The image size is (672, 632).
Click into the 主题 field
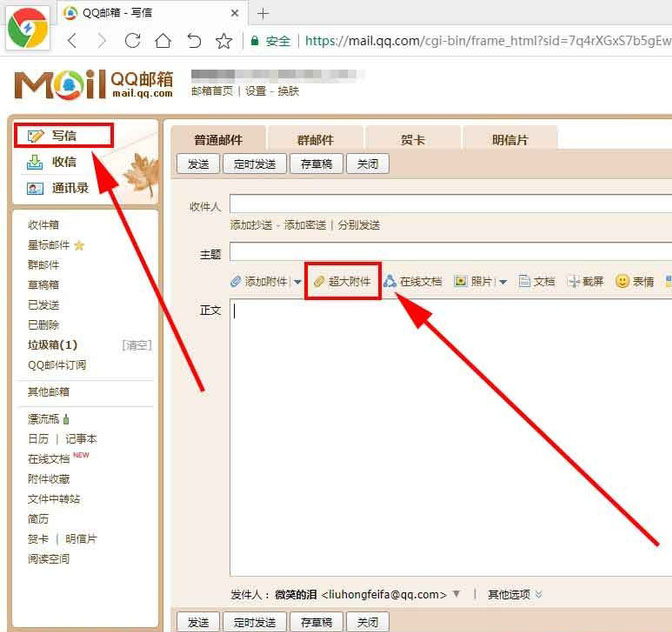[x=450, y=252]
